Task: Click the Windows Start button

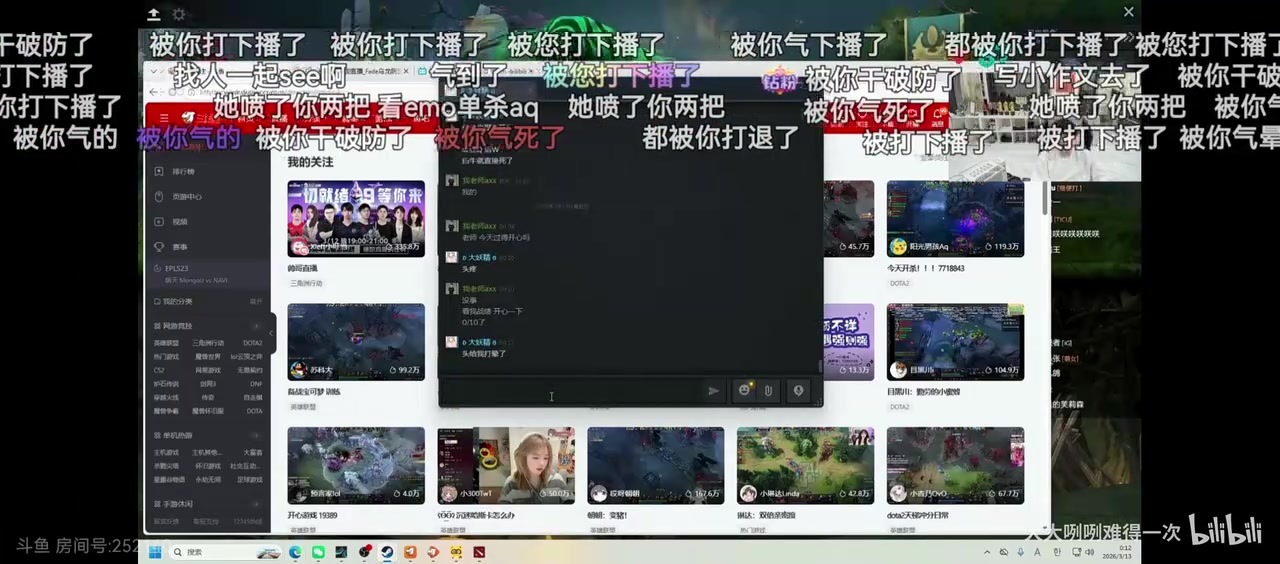Action: 155,552
